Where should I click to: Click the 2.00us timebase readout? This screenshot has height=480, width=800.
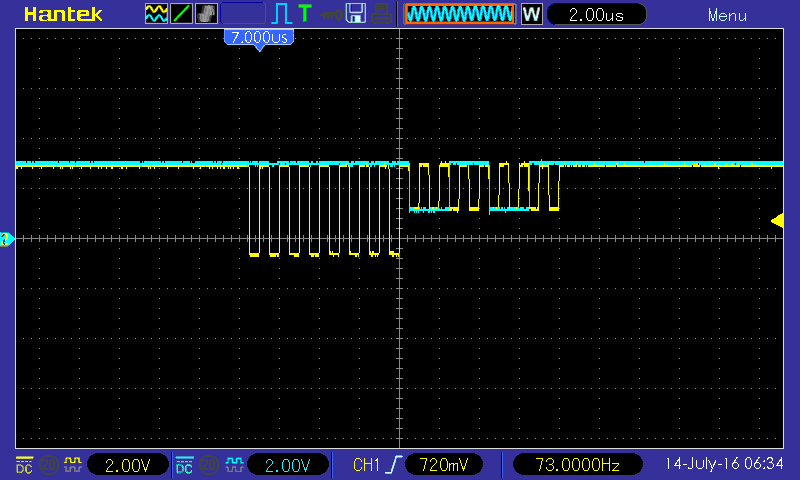[596, 15]
